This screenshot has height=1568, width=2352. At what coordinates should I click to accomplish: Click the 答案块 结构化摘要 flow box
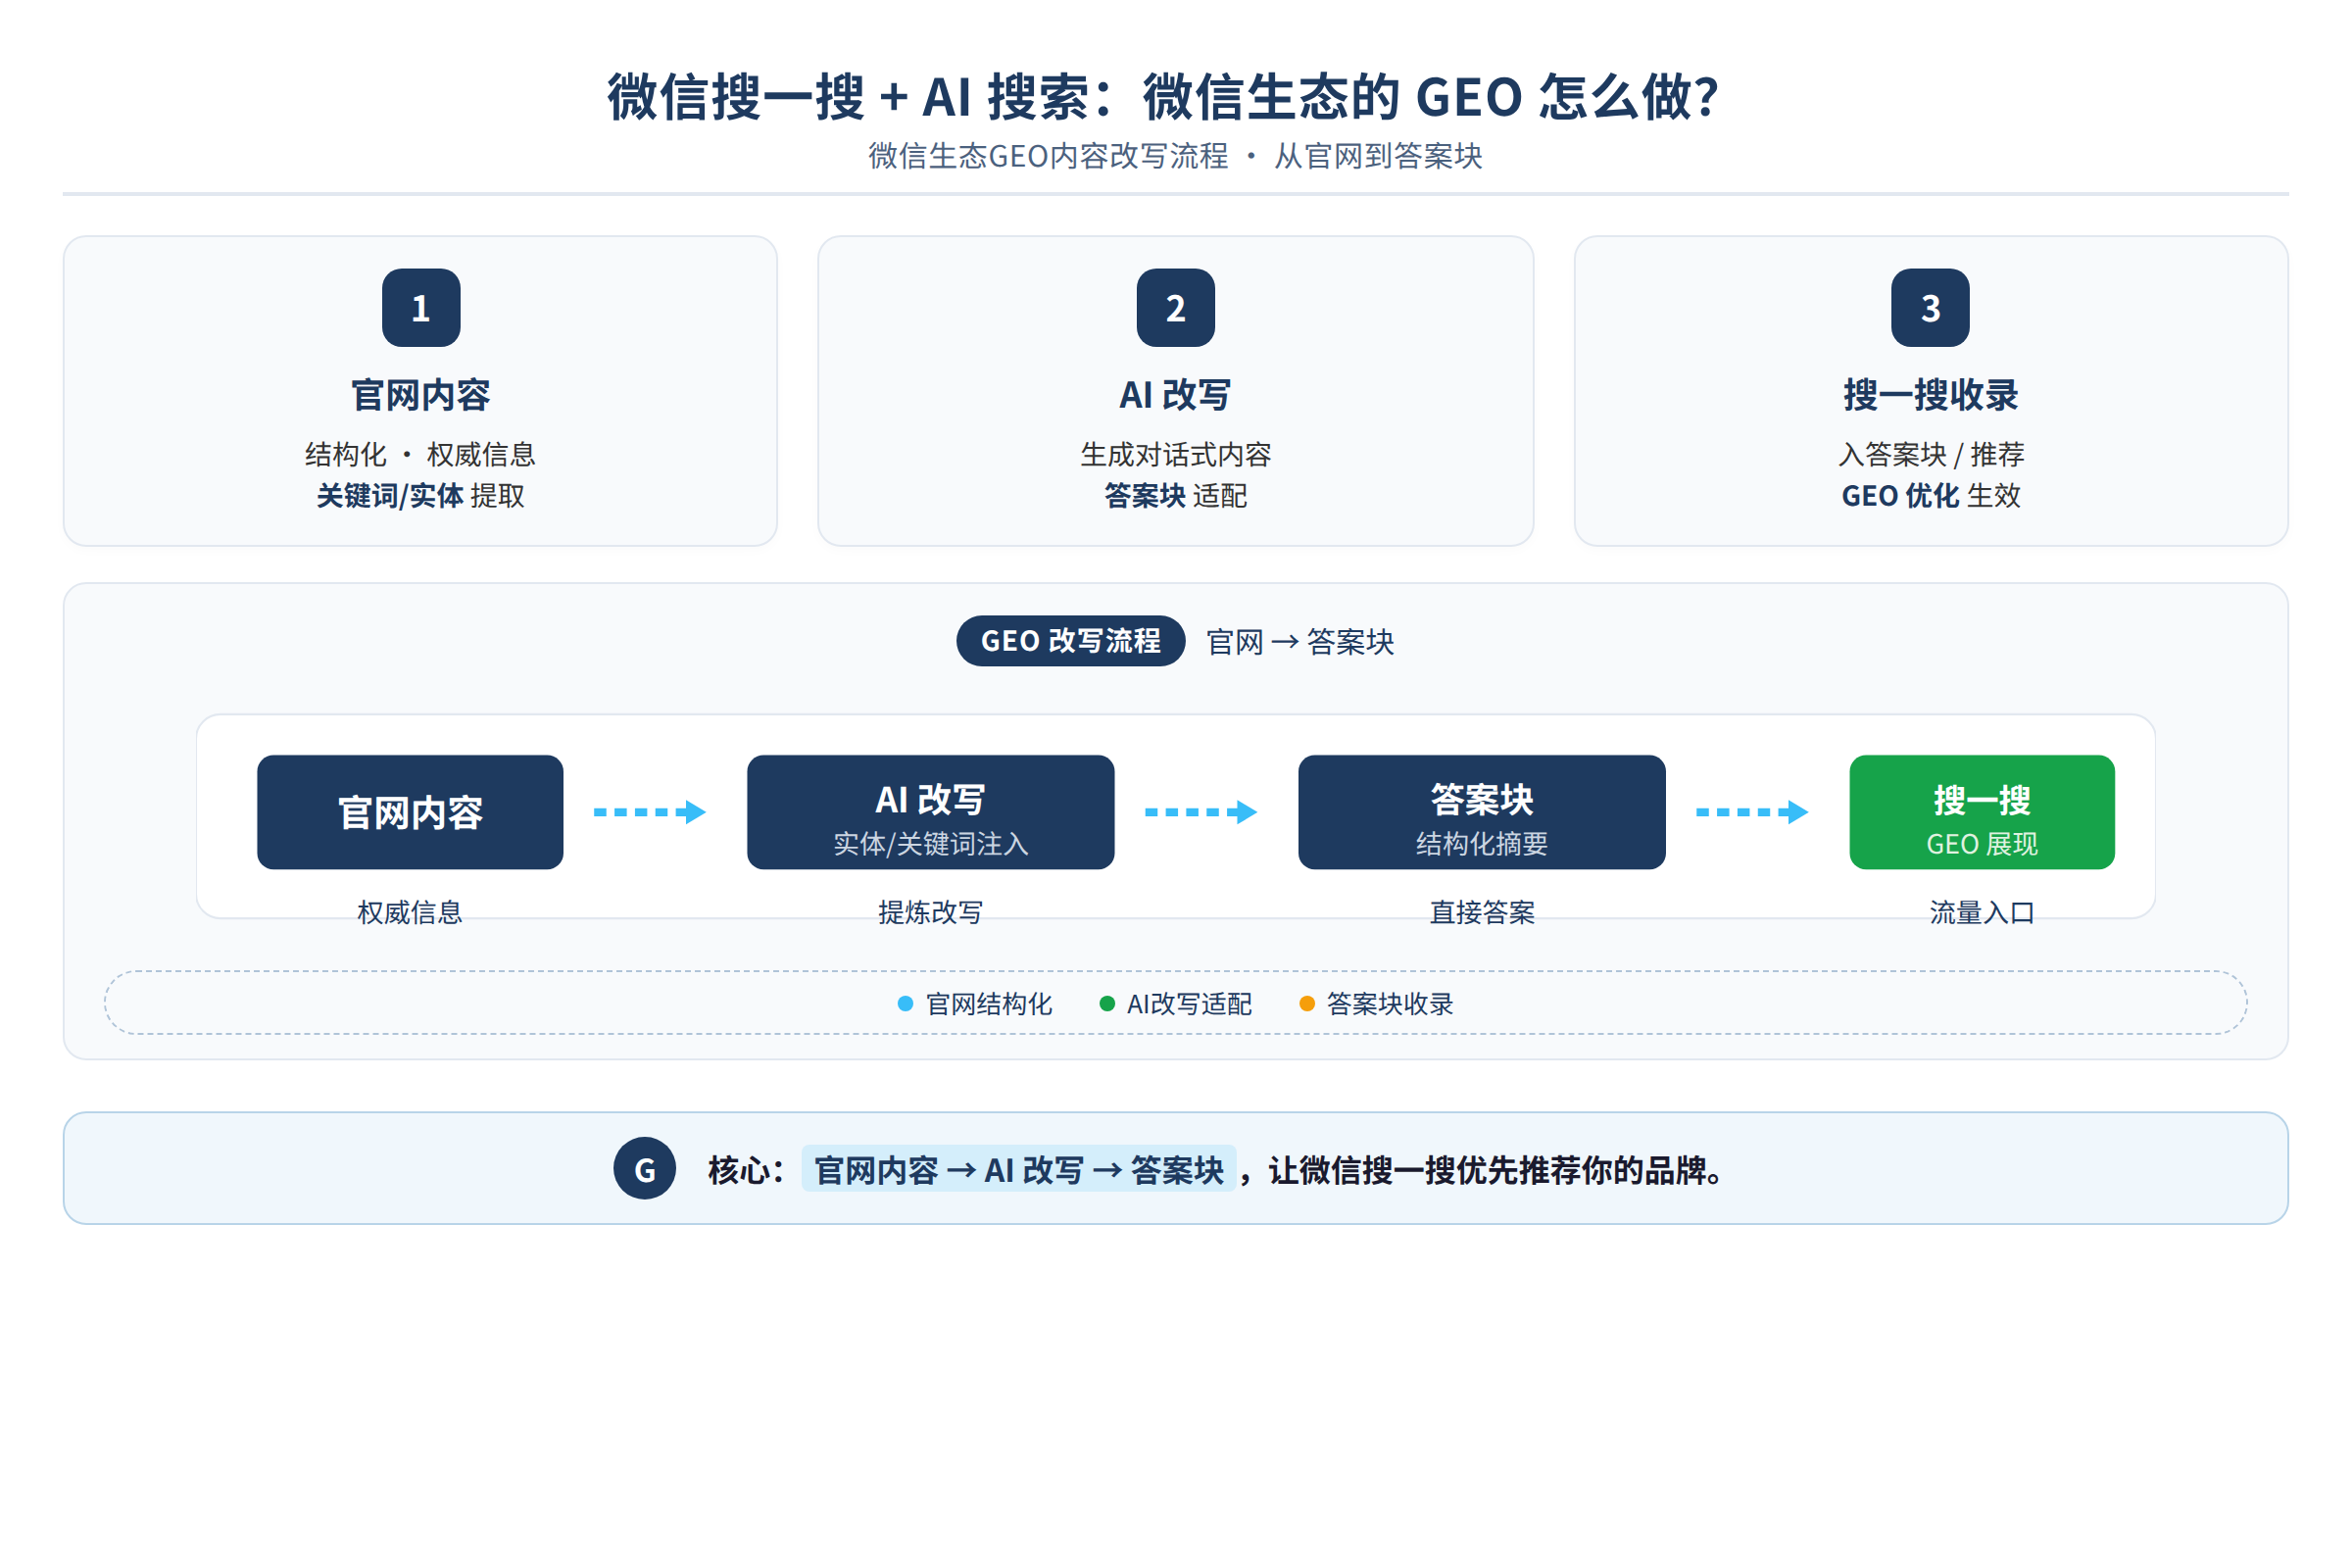[1482, 812]
